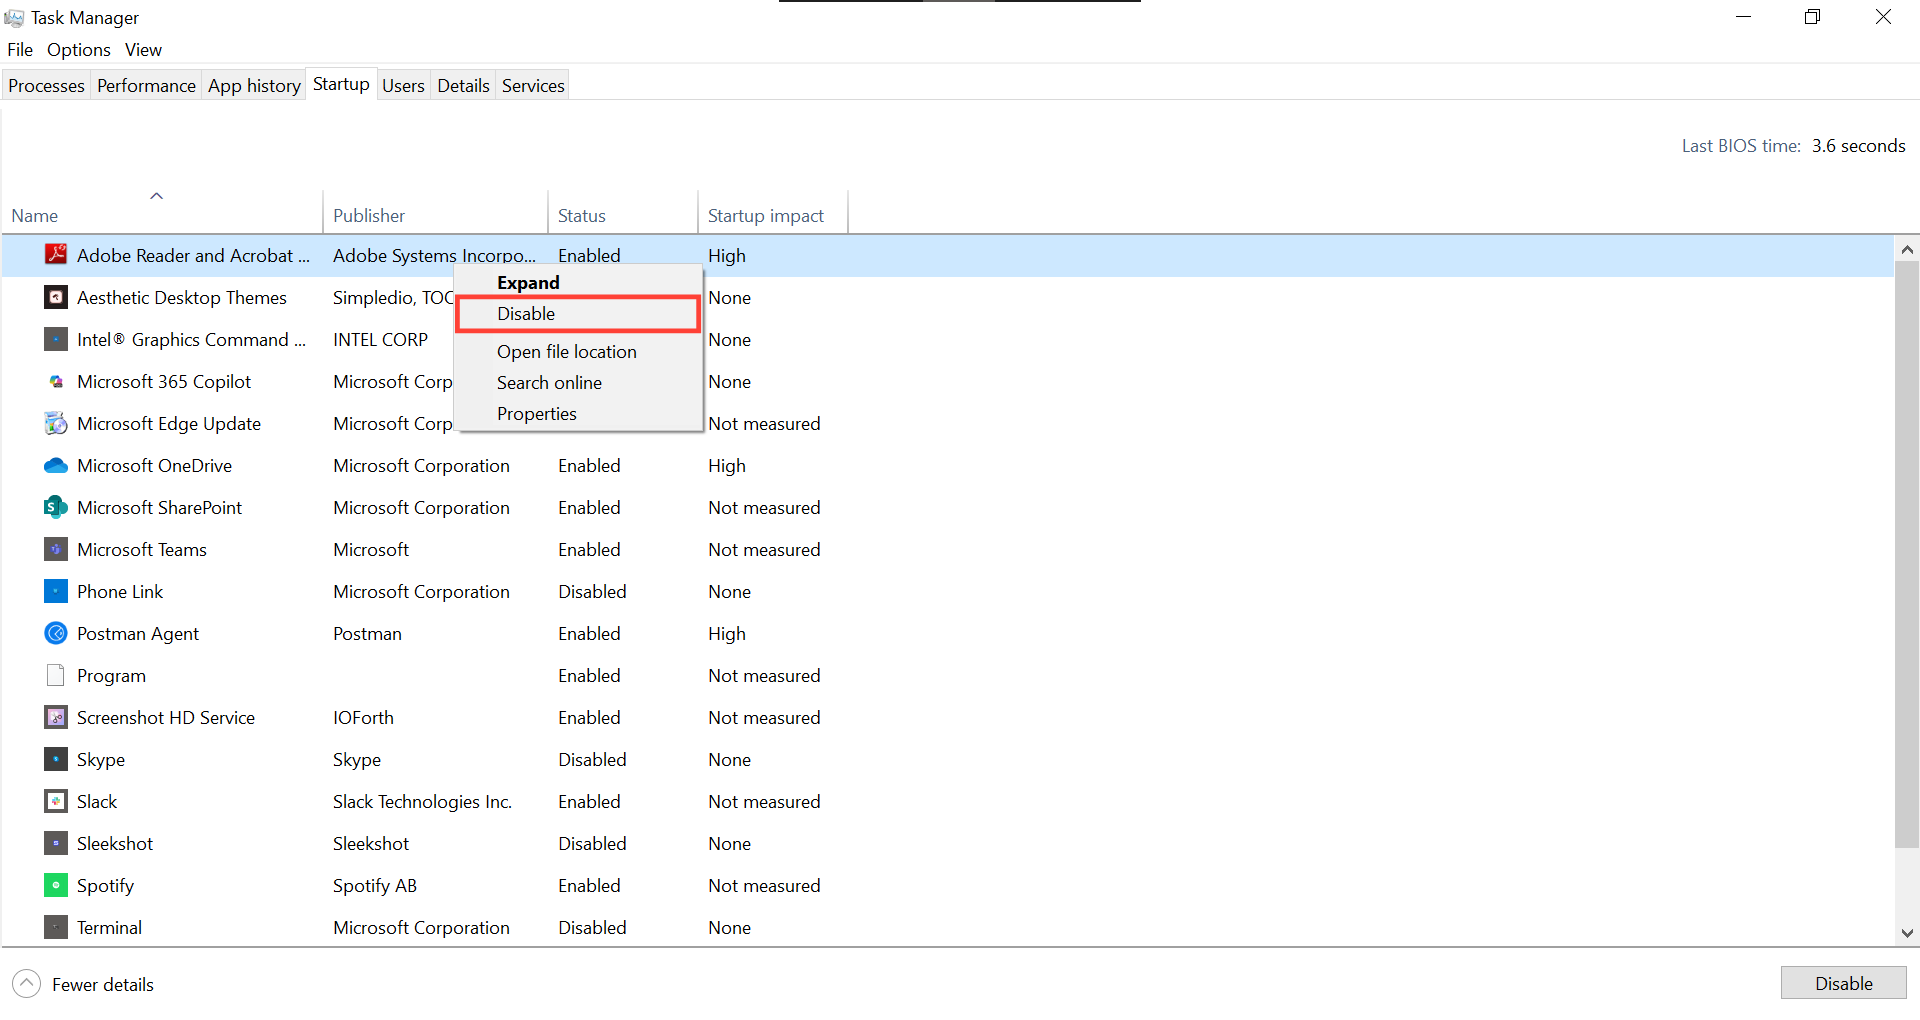This screenshot has height=1020, width=1920.
Task: Select the Startup tab
Action: [341, 85]
